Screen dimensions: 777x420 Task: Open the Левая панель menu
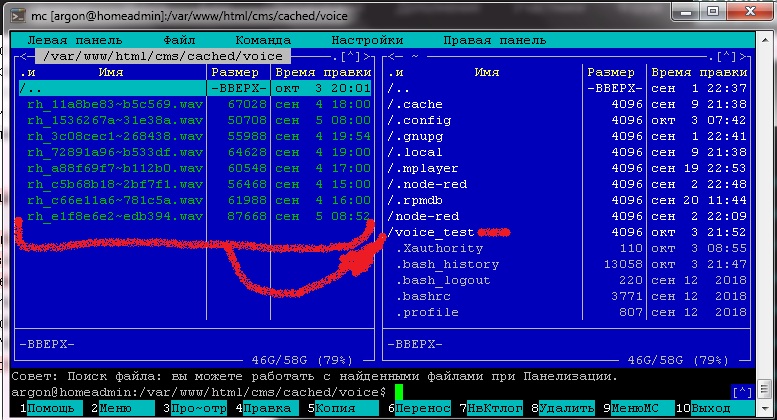(x=74, y=40)
